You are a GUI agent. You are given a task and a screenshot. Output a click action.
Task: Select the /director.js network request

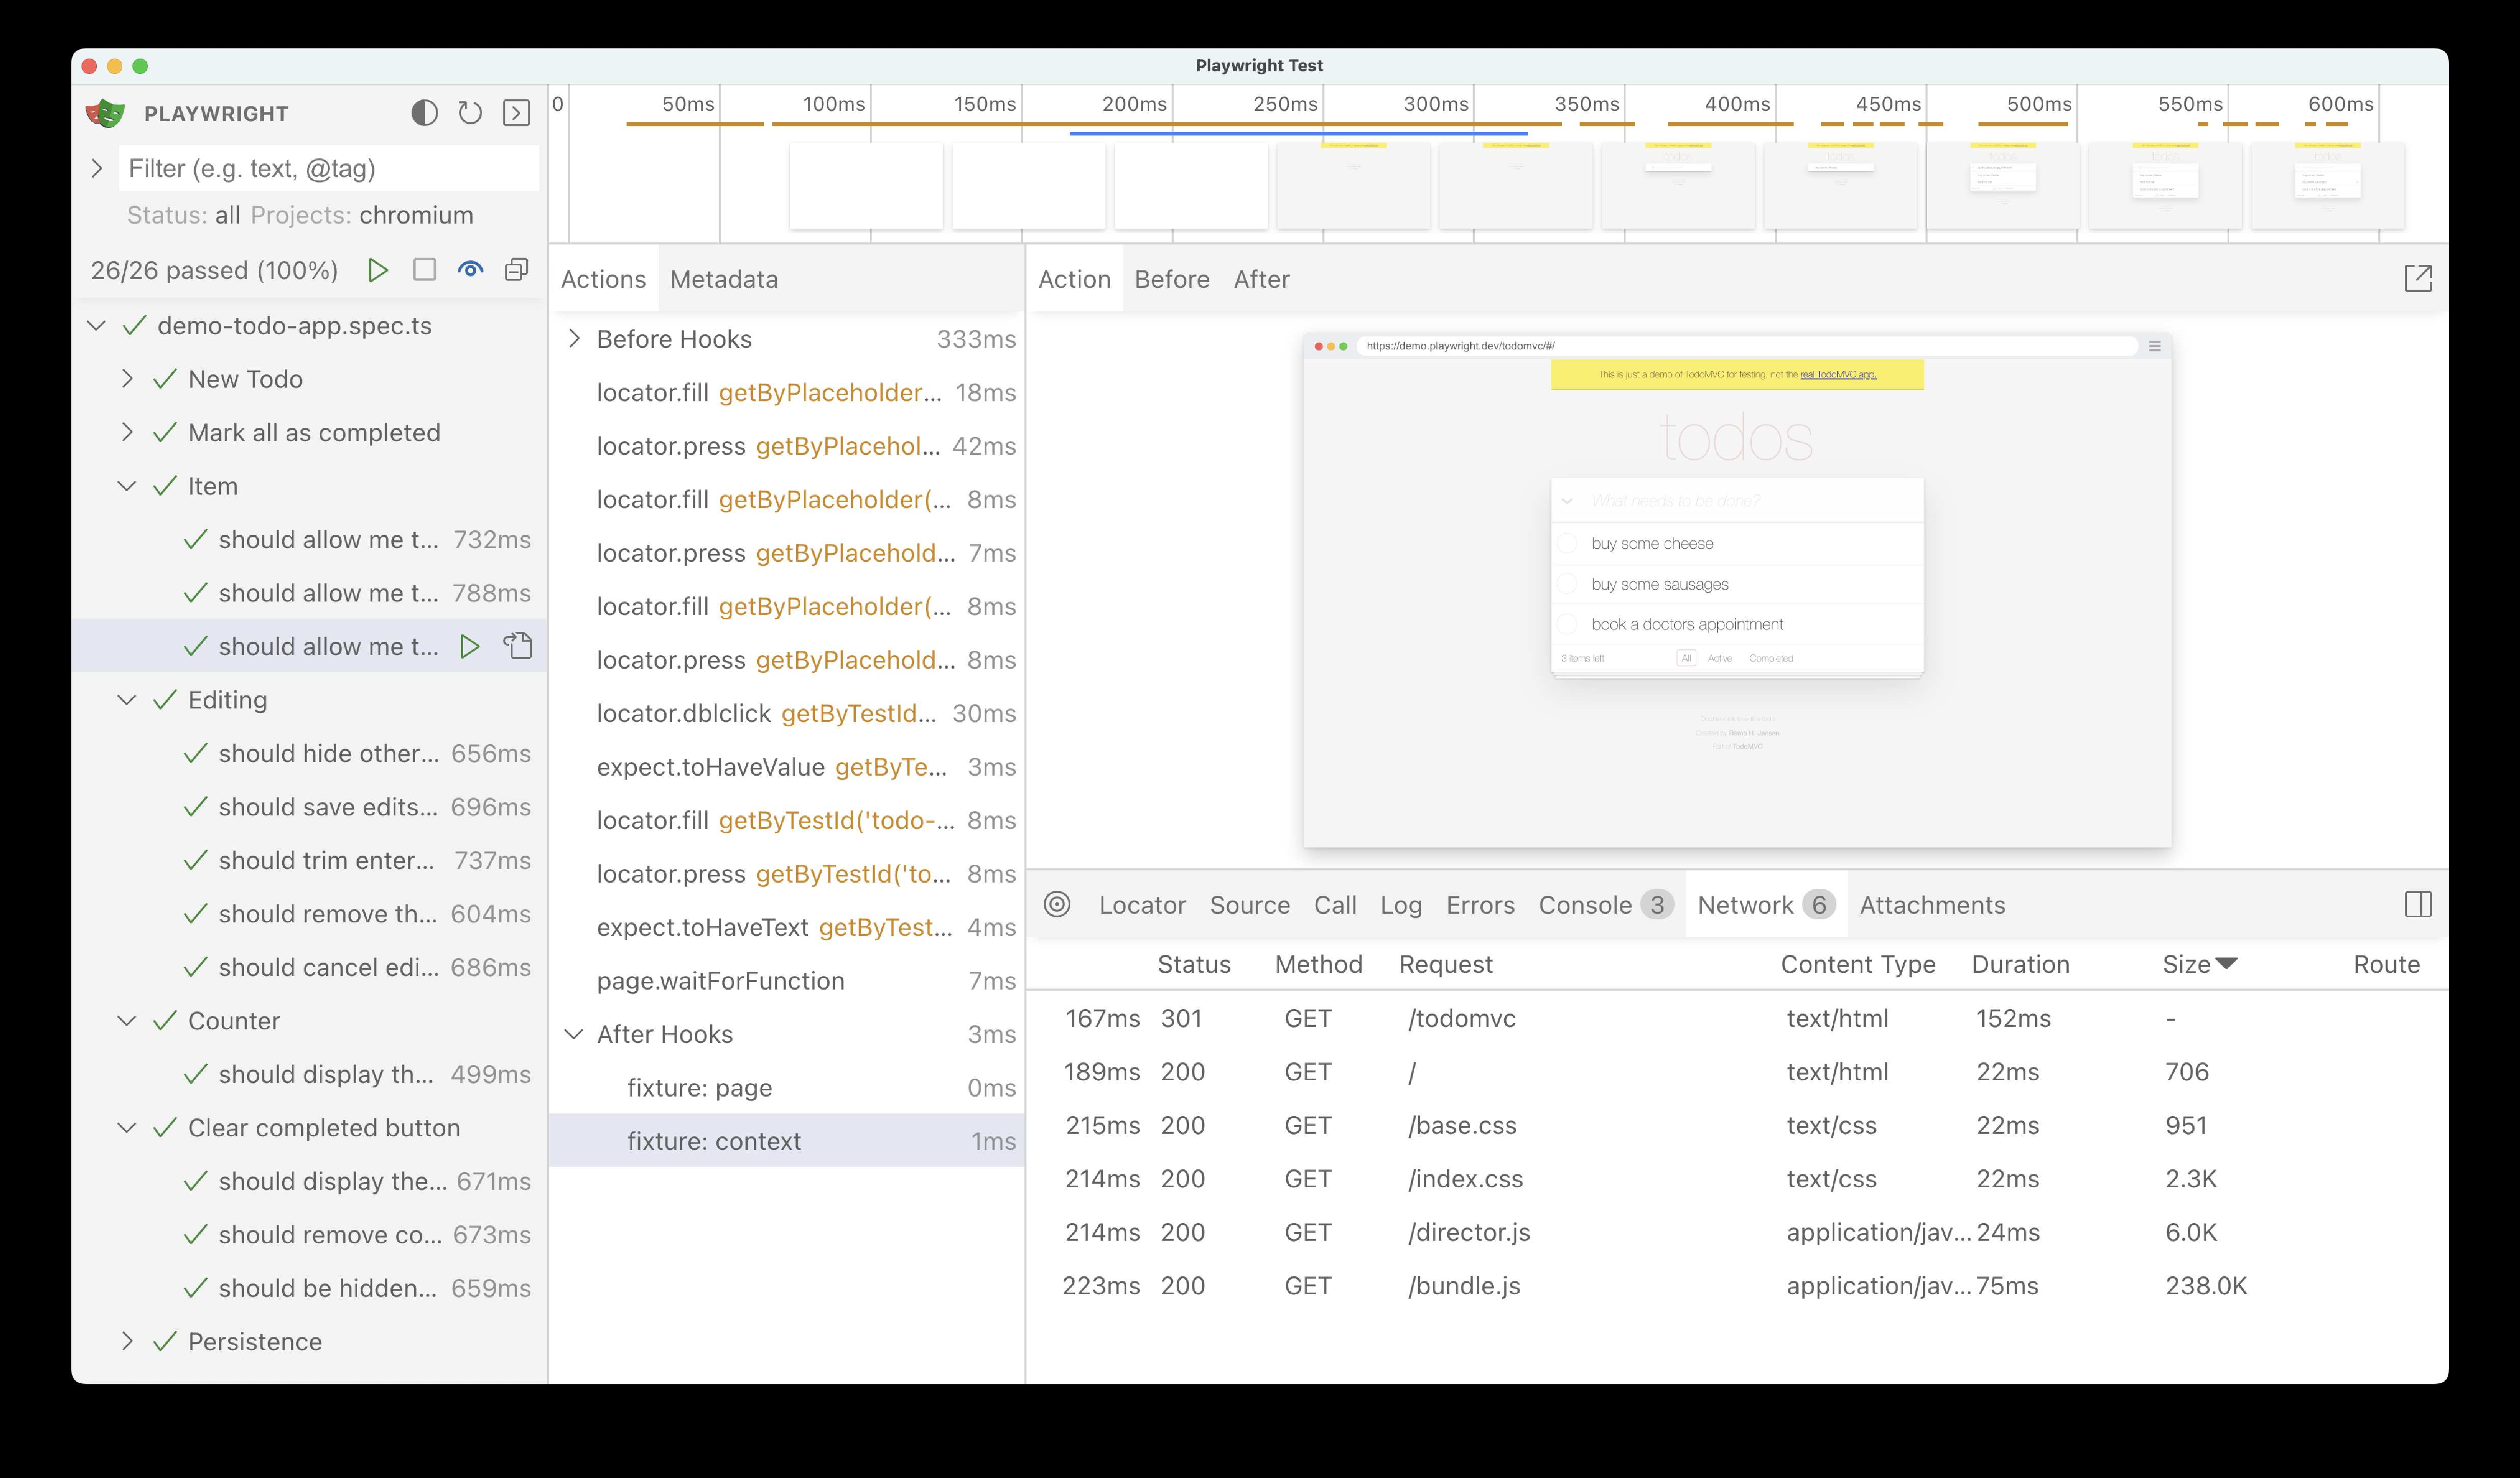(1737, 1232)
